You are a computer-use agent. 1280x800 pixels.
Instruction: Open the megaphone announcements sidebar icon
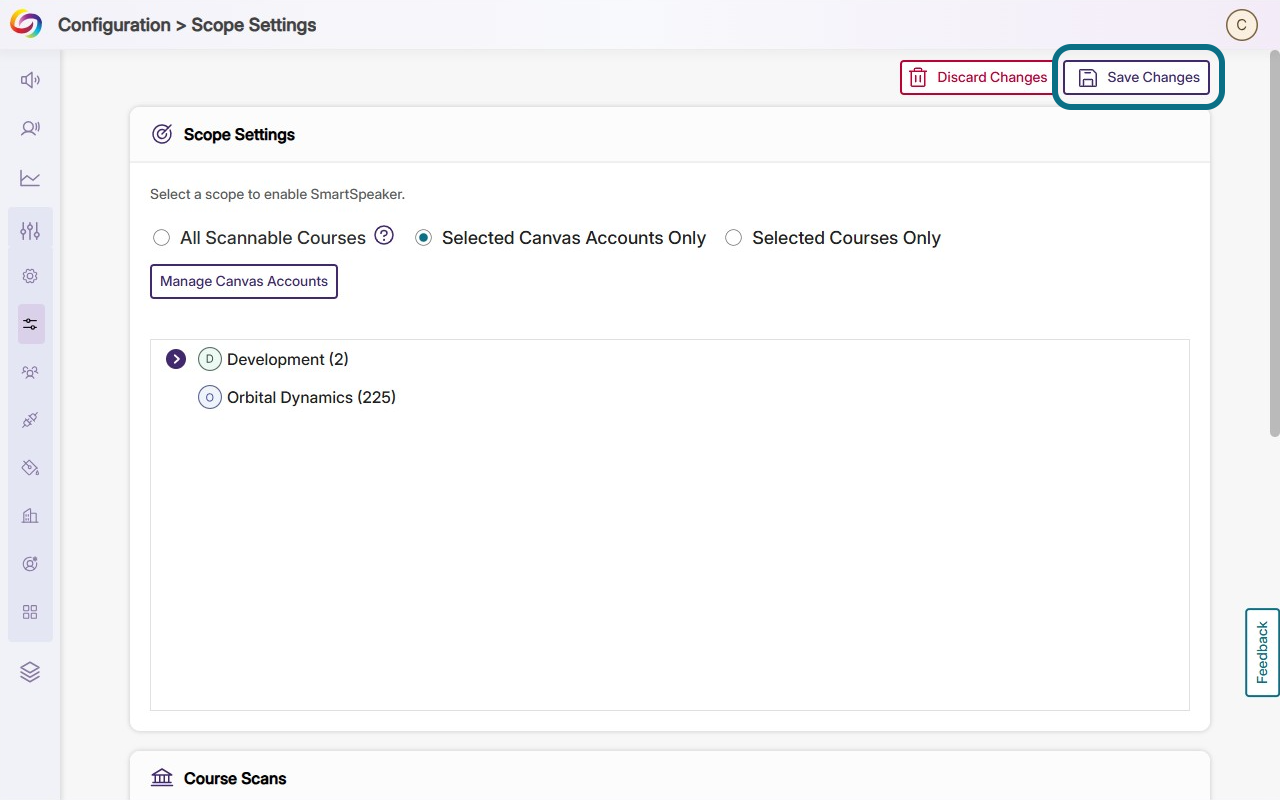[30, 80]
